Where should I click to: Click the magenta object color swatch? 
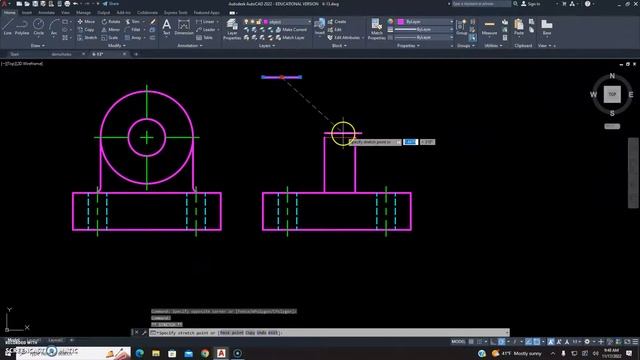click(x=400, y=22)
